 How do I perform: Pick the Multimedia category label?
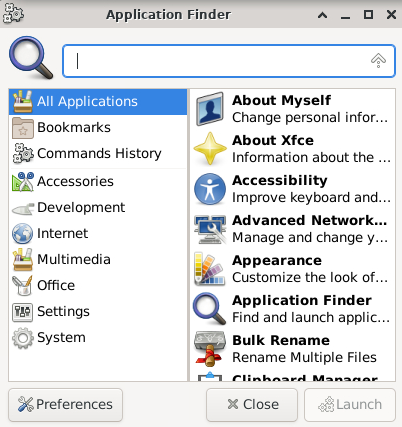tap(74, 259)
